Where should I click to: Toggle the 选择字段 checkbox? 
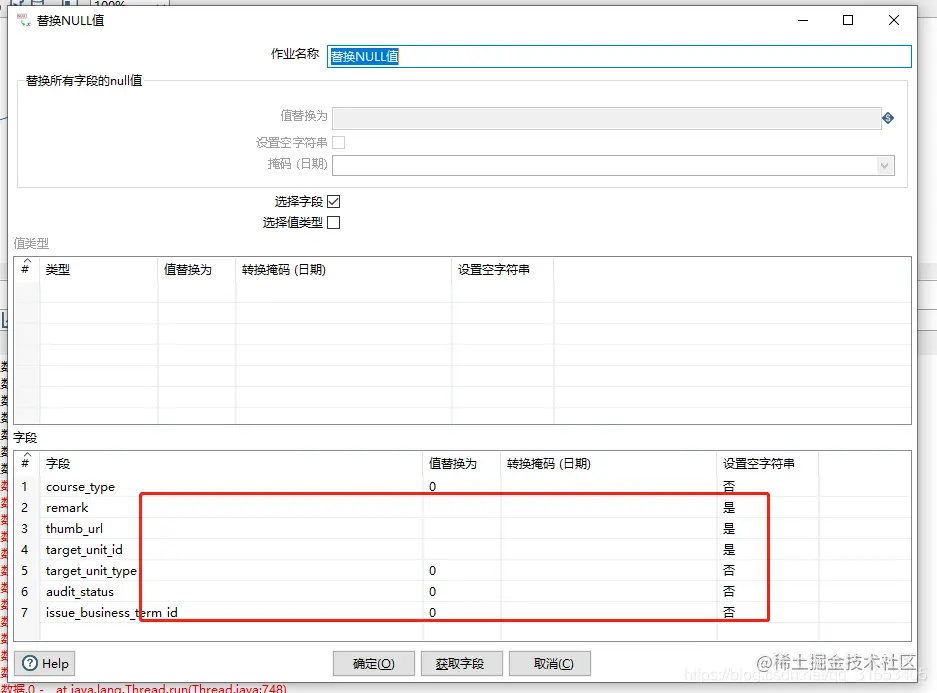(x=334, y=201)
